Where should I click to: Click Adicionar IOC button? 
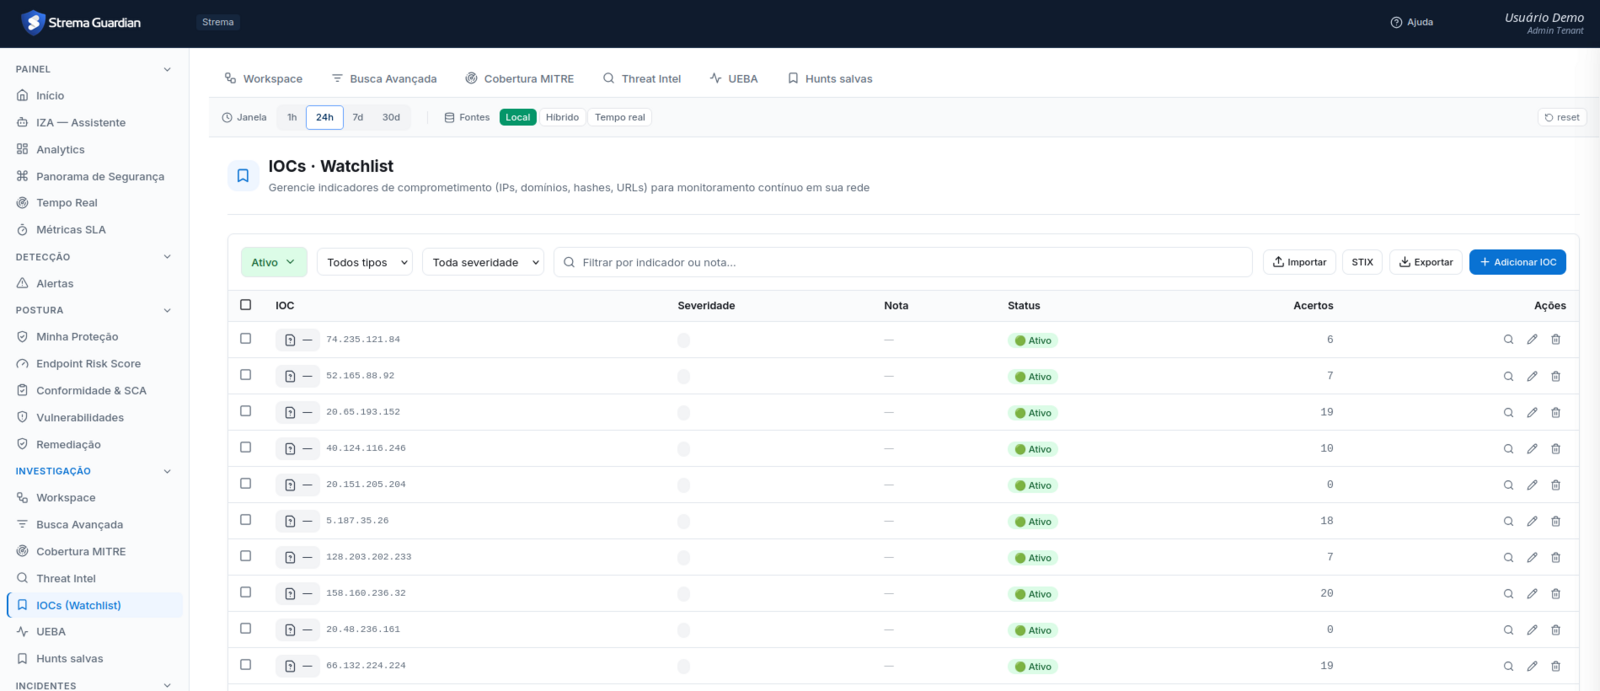(1517, 262)
